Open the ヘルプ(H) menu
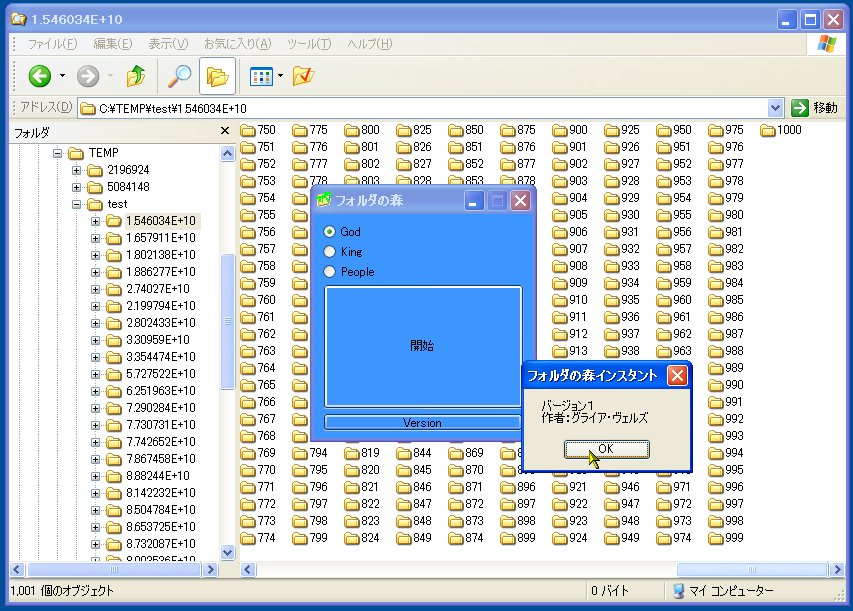The width and height of the screenshot is (853, 611). (370, 44)
